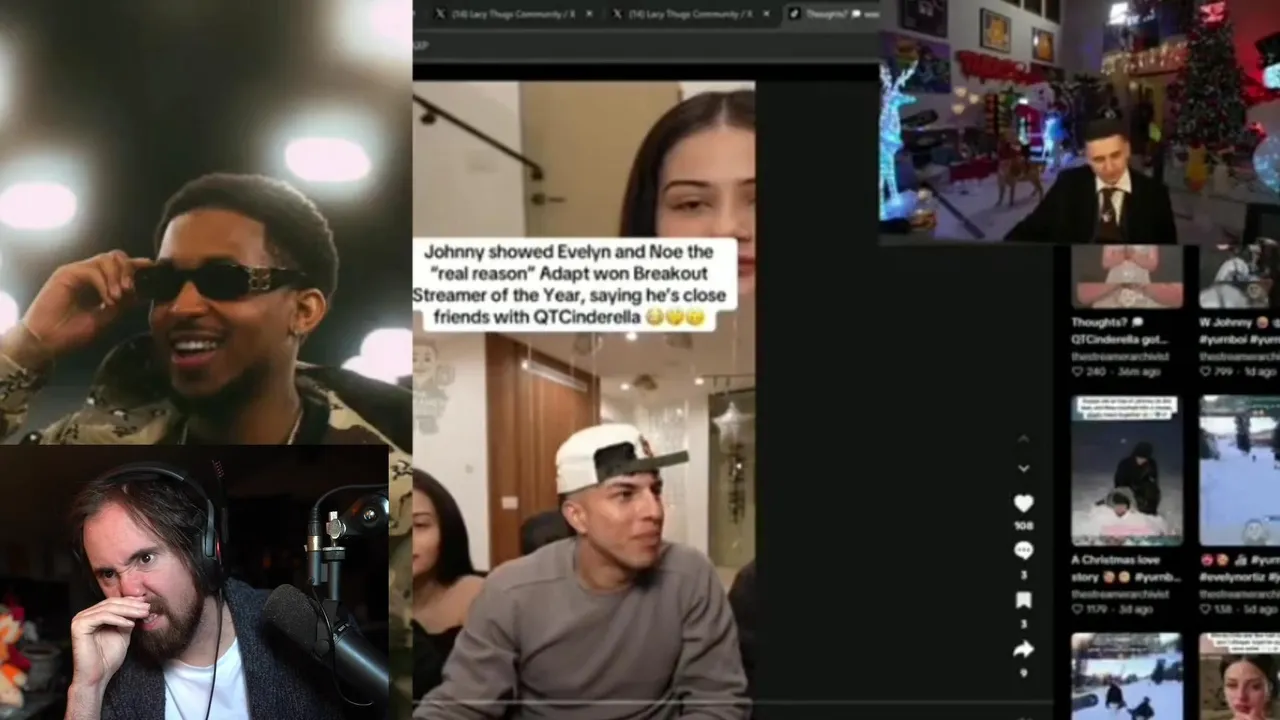Open the 'Thoughts? QTCinderella got...' video thumbnail
The image size is (1280, 720).
[1127, 277]
